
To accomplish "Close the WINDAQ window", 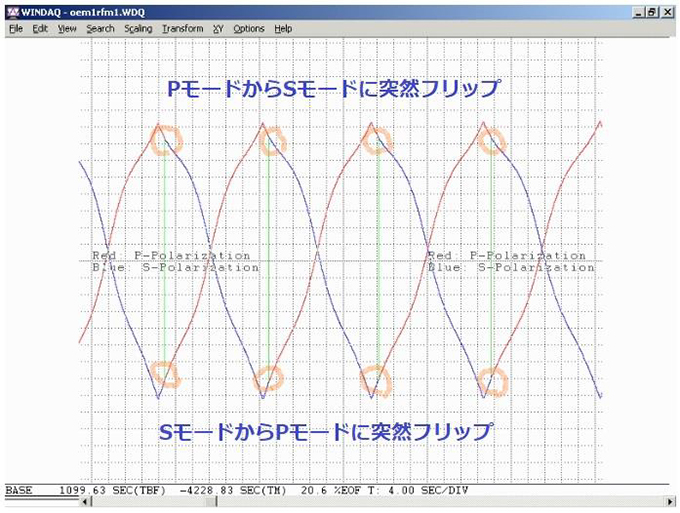I will [x=667, y=12].
